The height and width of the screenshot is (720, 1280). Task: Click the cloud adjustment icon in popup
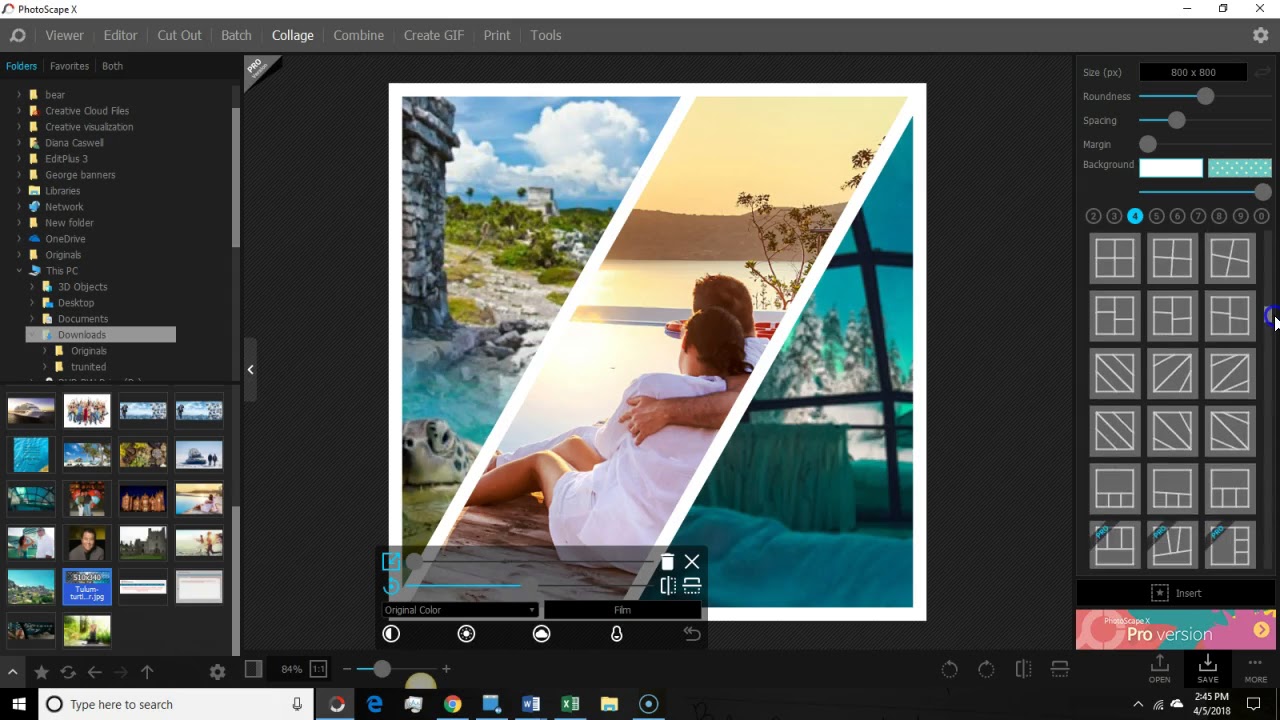541,634
